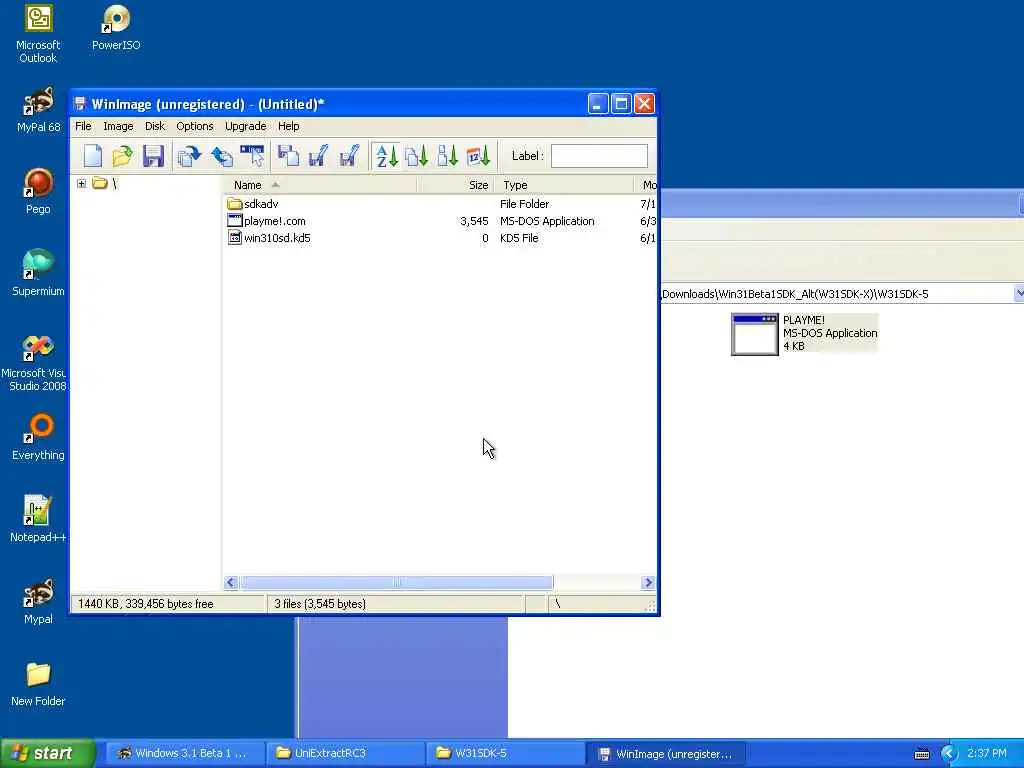The image size is (1024, 768).
Task: Open the Mypal desktop icon
Action: [x=38, y=601]
